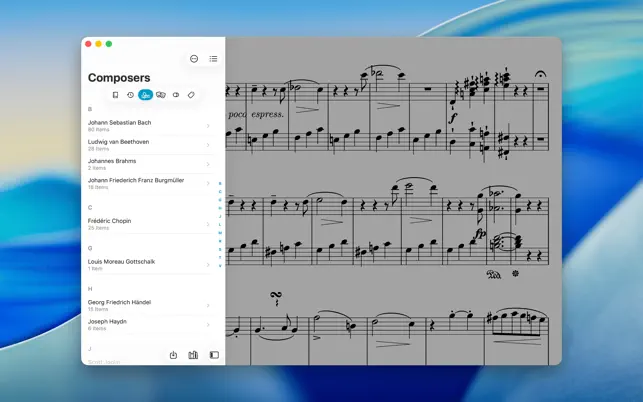The image size is (643, 402).
Task: Click chevron on Frédéric Chopin row
Action: click(208, 224)
